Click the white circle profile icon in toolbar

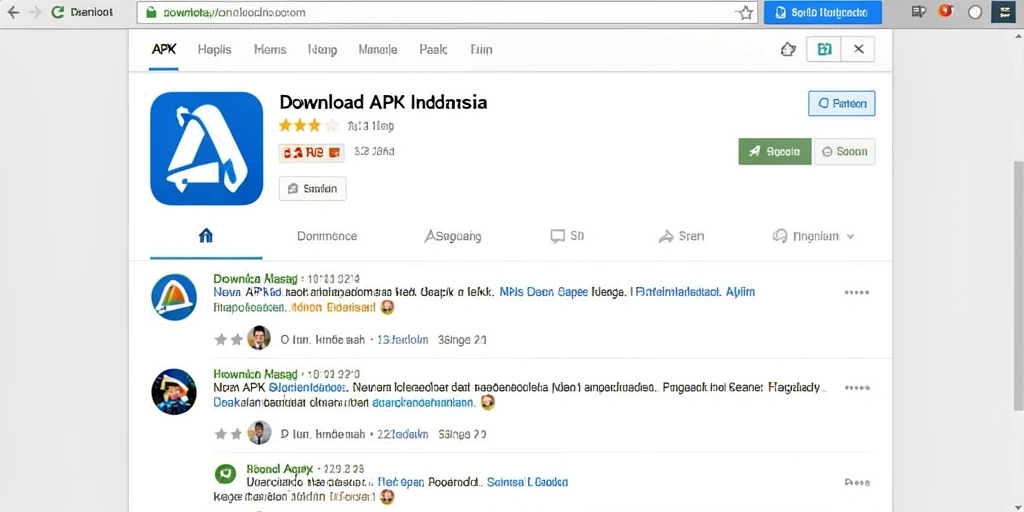click(x=975, y=12)
